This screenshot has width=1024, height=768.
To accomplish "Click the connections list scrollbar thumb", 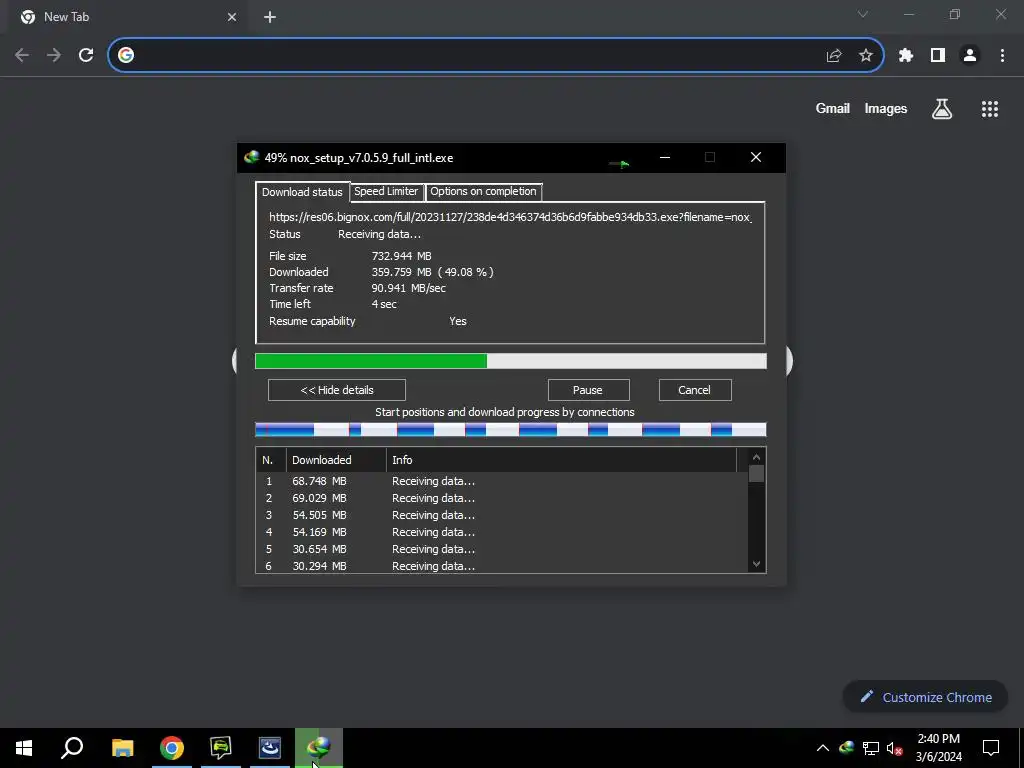I will (756, 473).
